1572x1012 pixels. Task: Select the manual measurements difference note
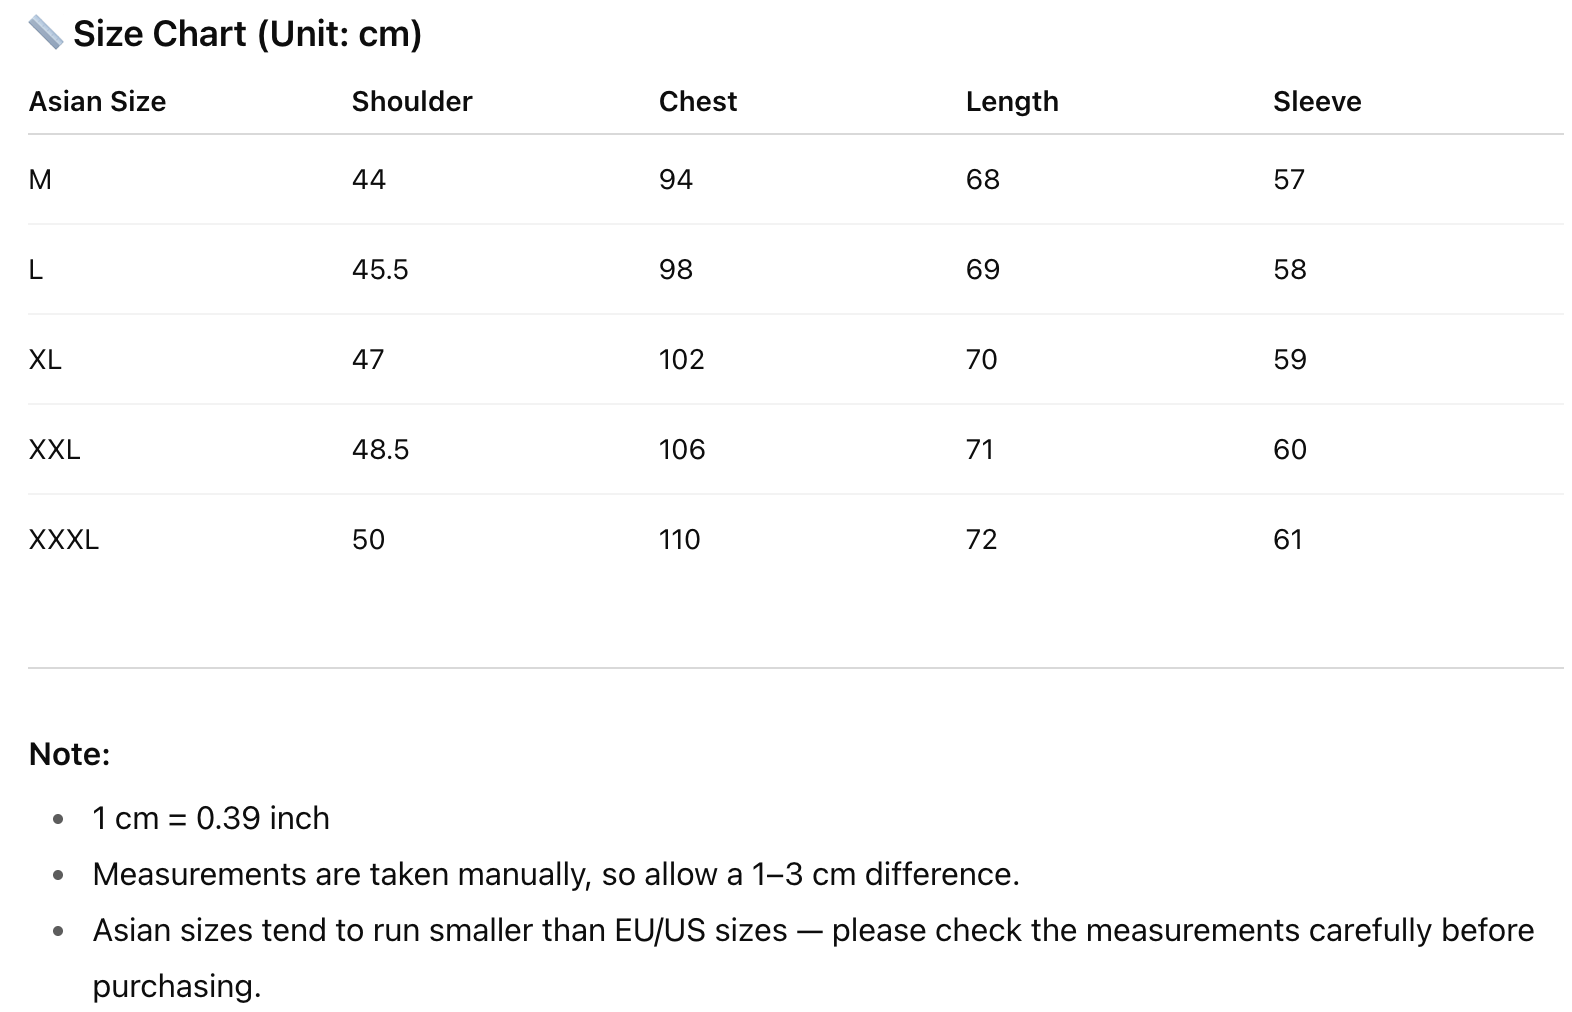point(556,874)
